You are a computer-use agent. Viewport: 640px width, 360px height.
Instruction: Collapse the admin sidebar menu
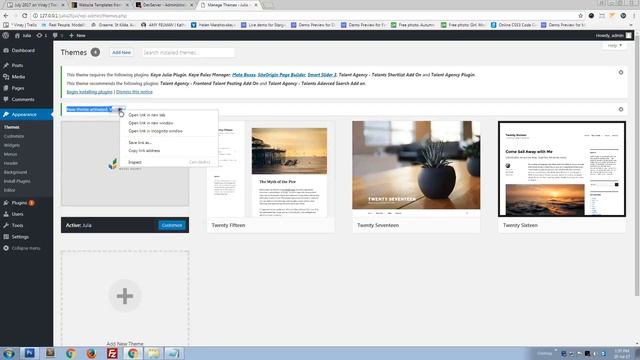point(26,248)
